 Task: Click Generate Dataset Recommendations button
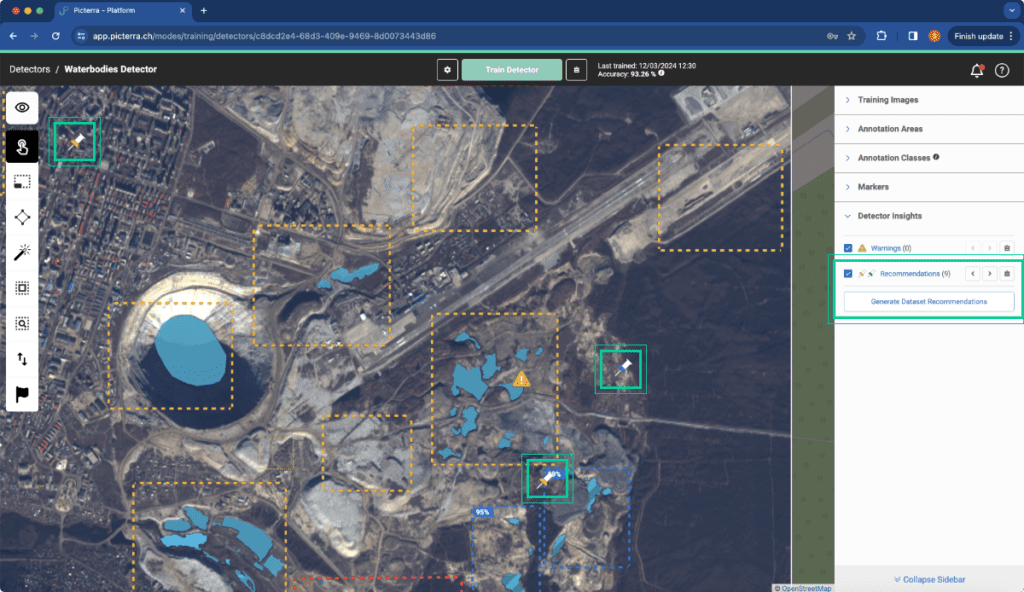click(x=929, y=302)
